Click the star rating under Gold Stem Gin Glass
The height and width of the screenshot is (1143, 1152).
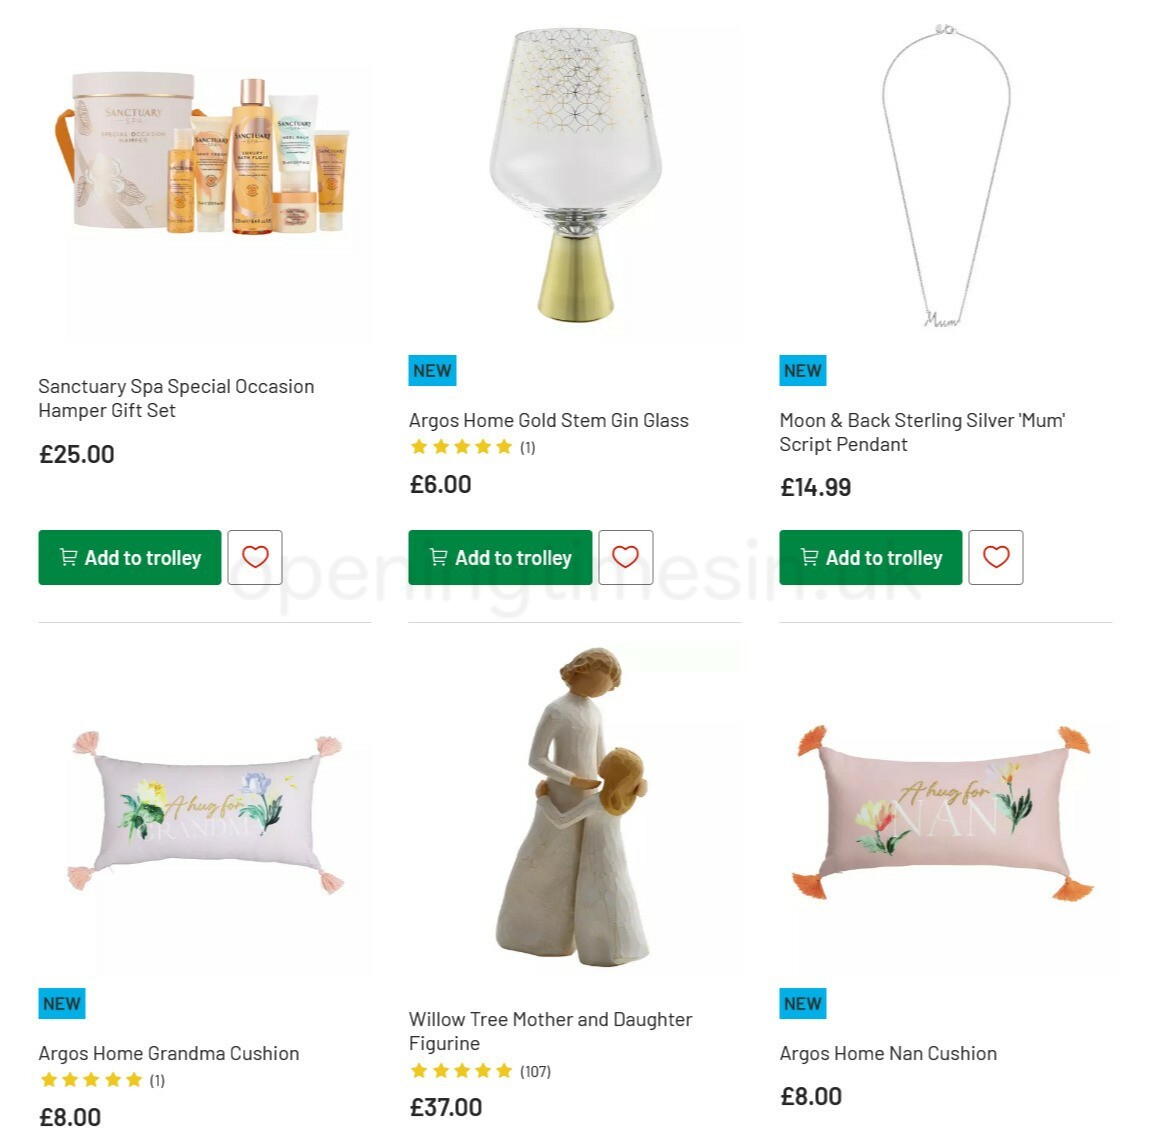(x=461, y=447)
